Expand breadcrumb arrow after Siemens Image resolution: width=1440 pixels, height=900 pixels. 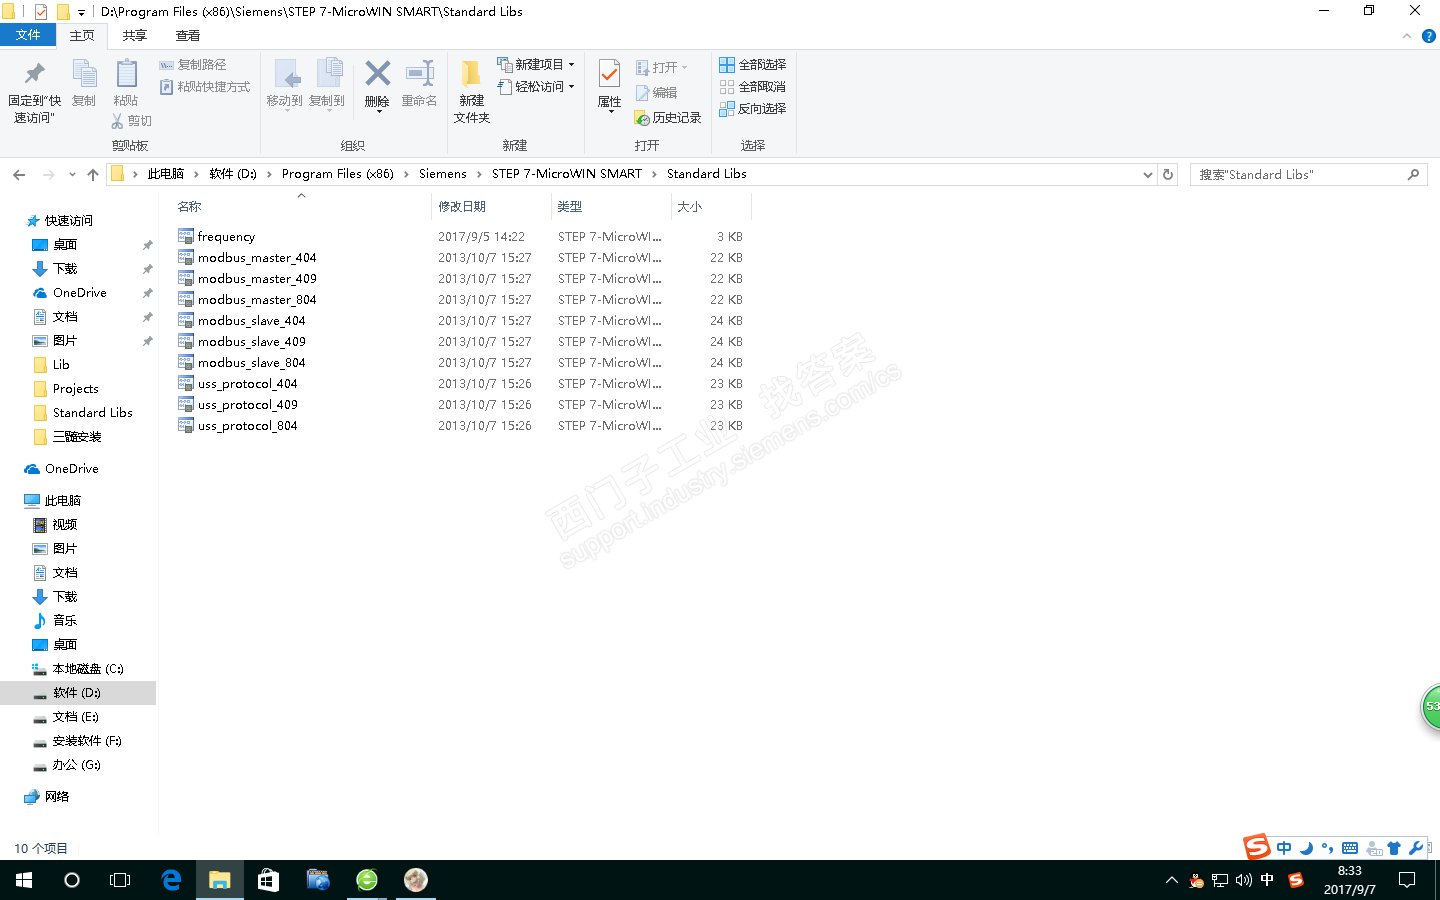(x=480, y=174)
